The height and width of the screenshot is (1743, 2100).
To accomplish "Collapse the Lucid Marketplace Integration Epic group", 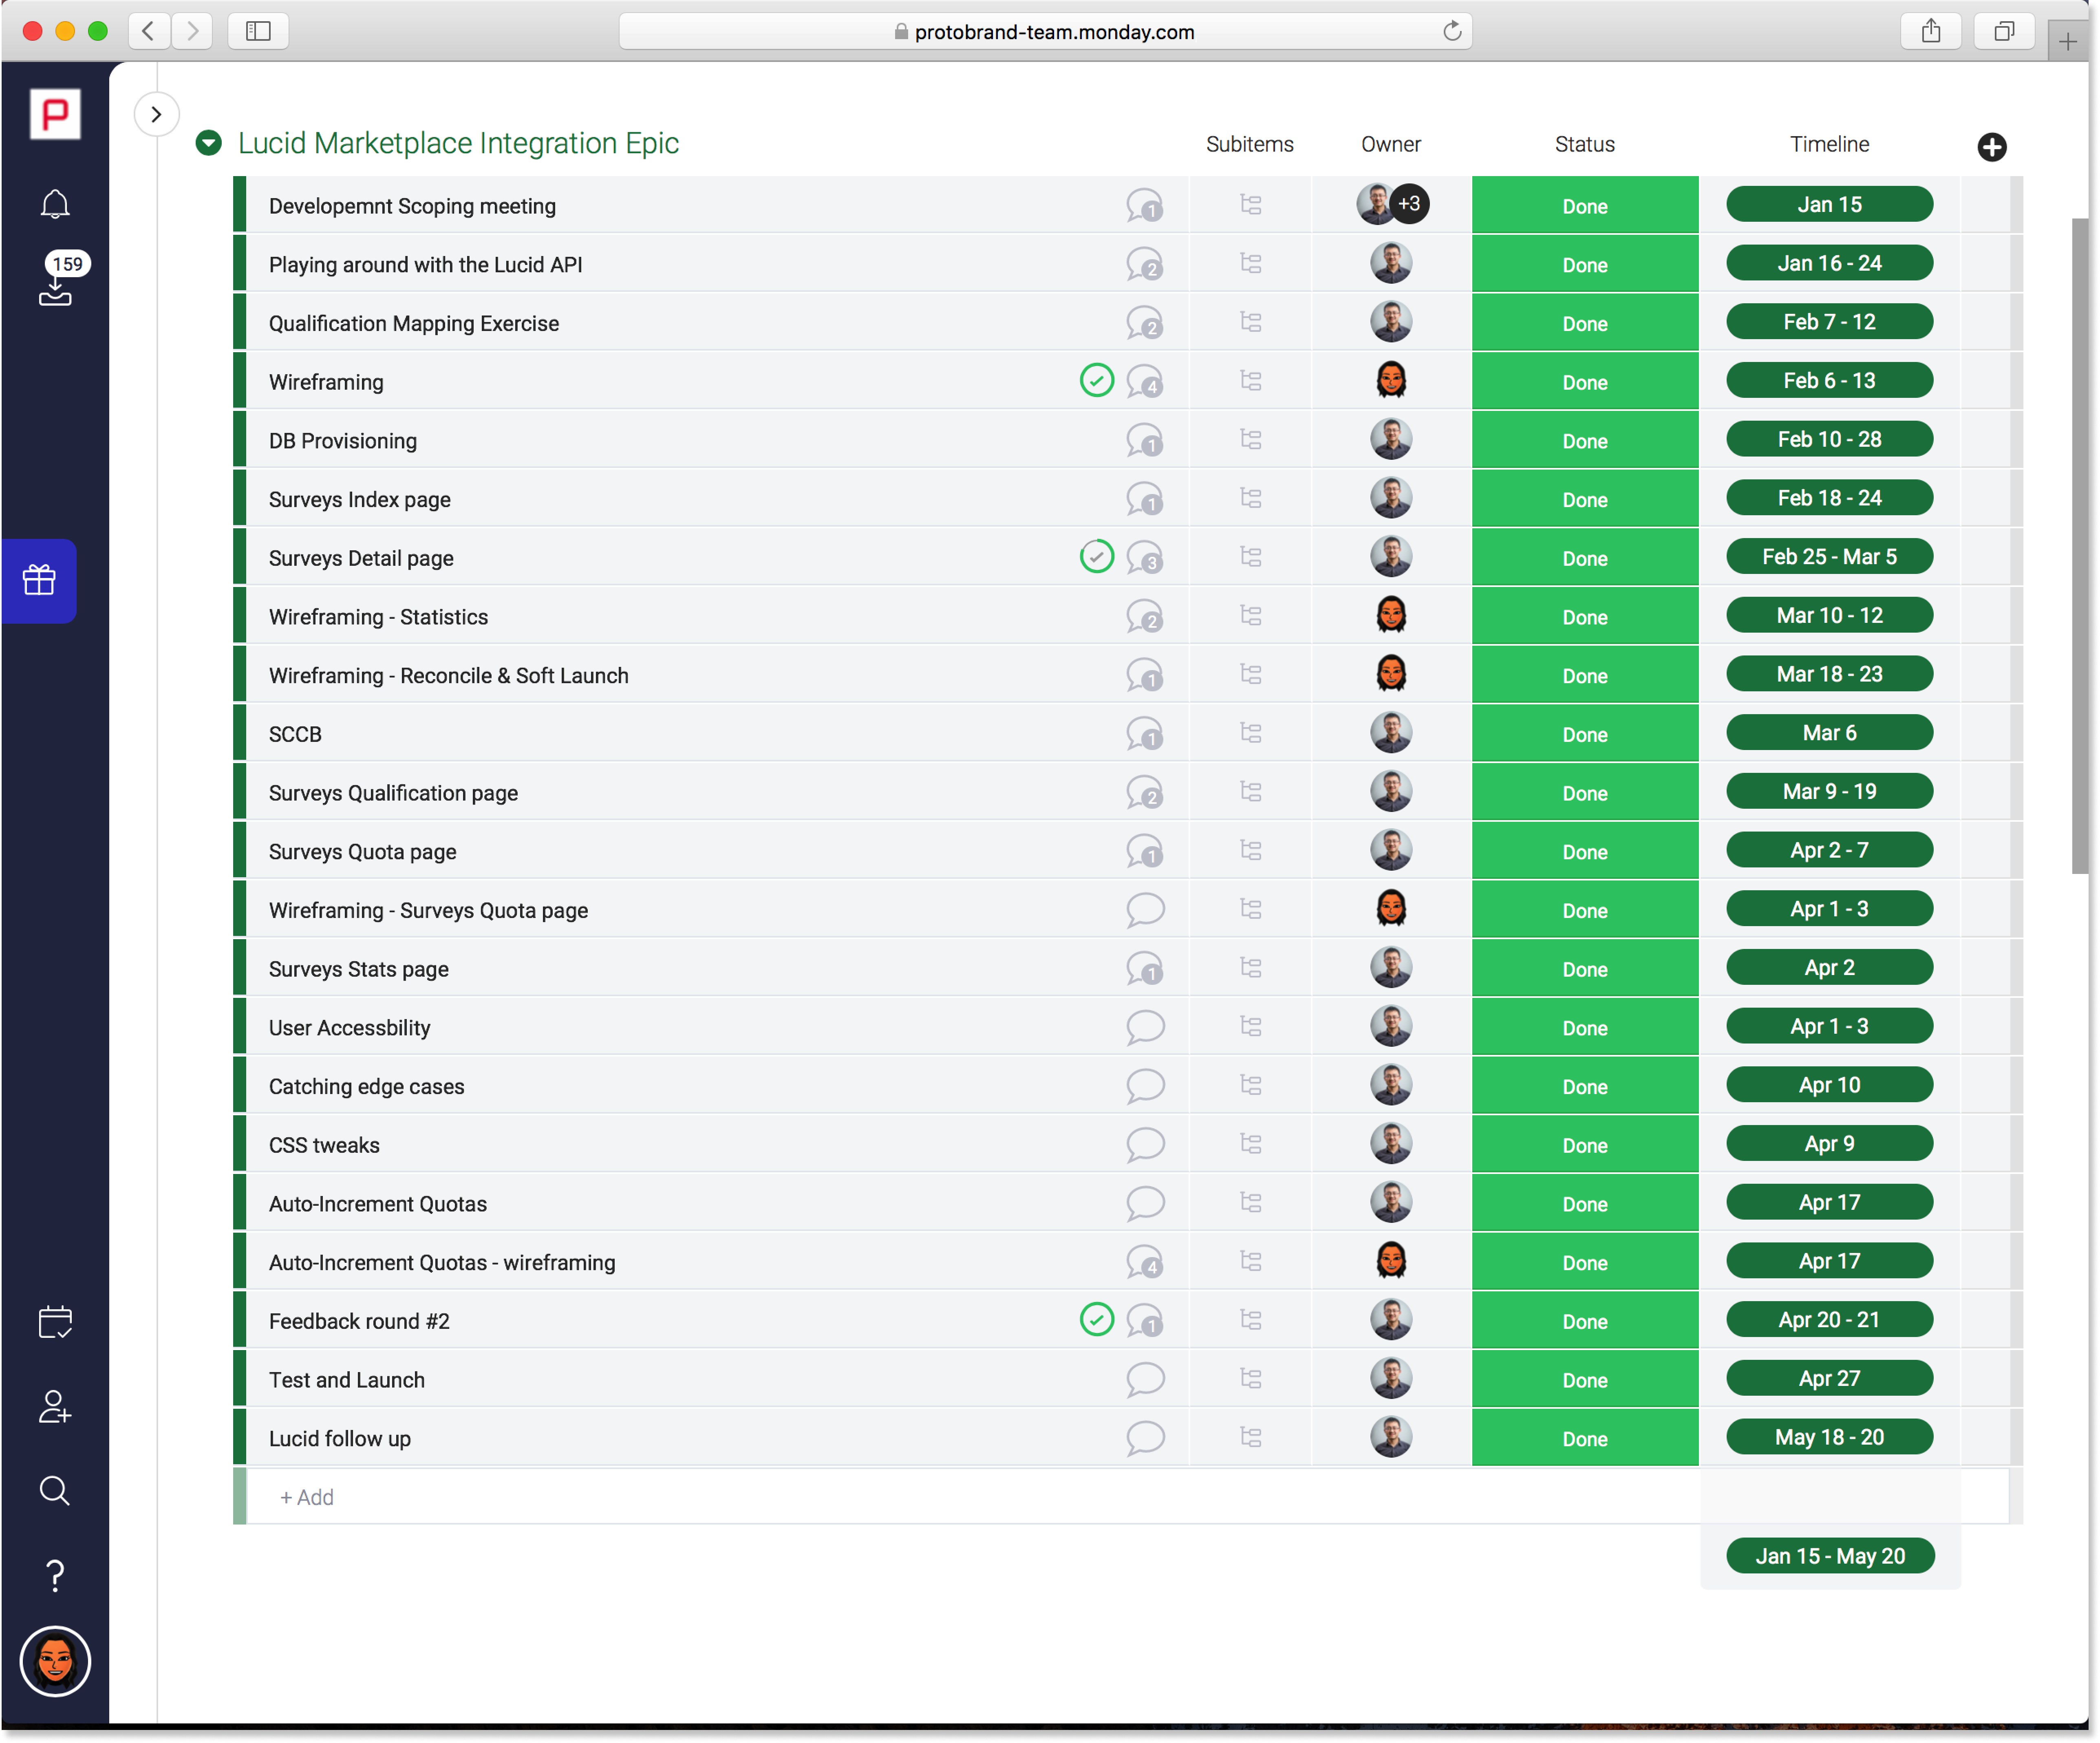I will coord(209,143).
